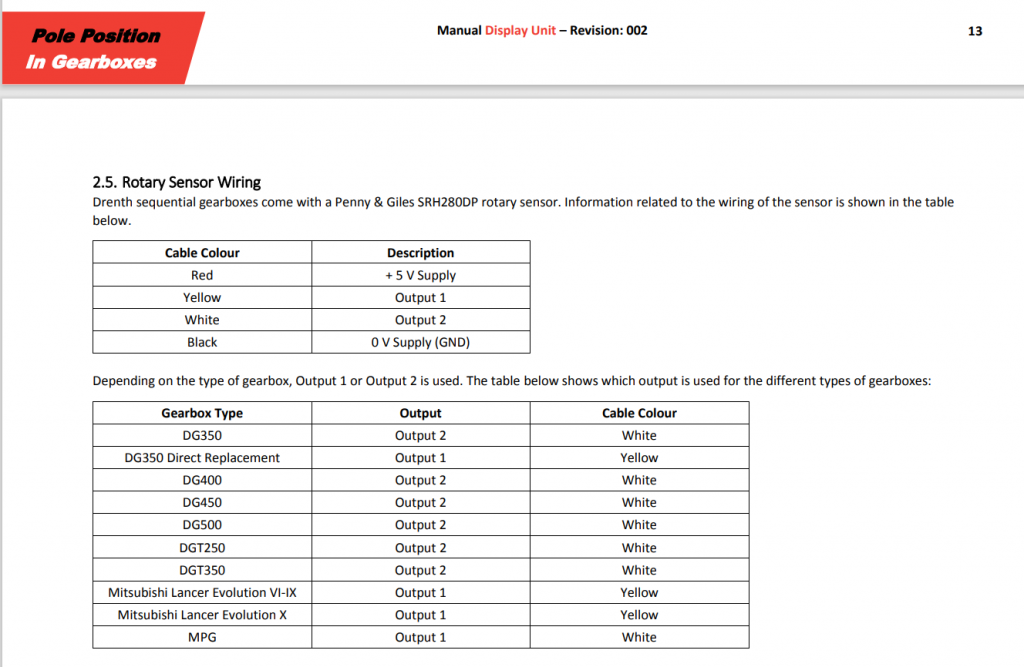Click page number 13

pyautogui.click(x=974, y=31)
